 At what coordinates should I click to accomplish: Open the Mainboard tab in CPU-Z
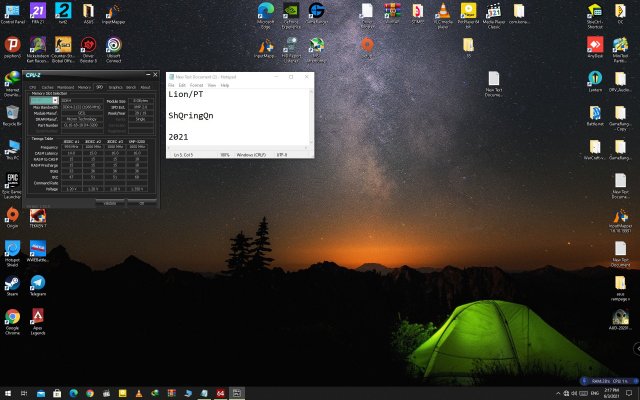click(x=65, y=87)
